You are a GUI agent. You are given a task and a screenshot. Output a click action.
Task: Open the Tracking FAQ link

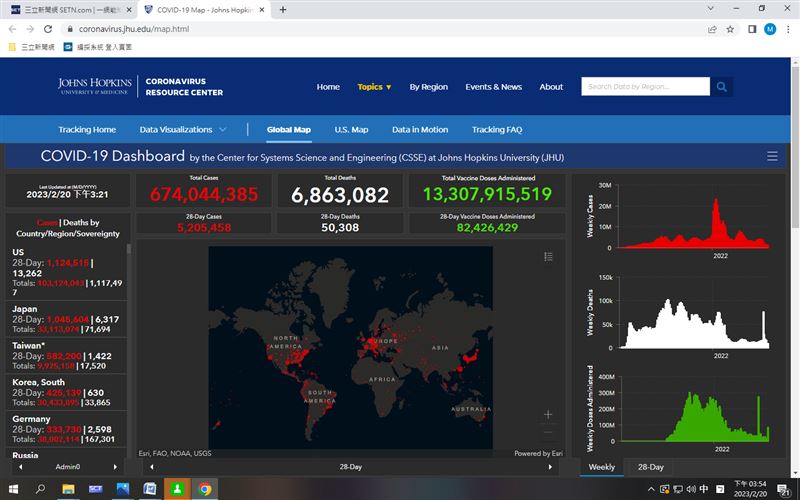pos(497,130)
